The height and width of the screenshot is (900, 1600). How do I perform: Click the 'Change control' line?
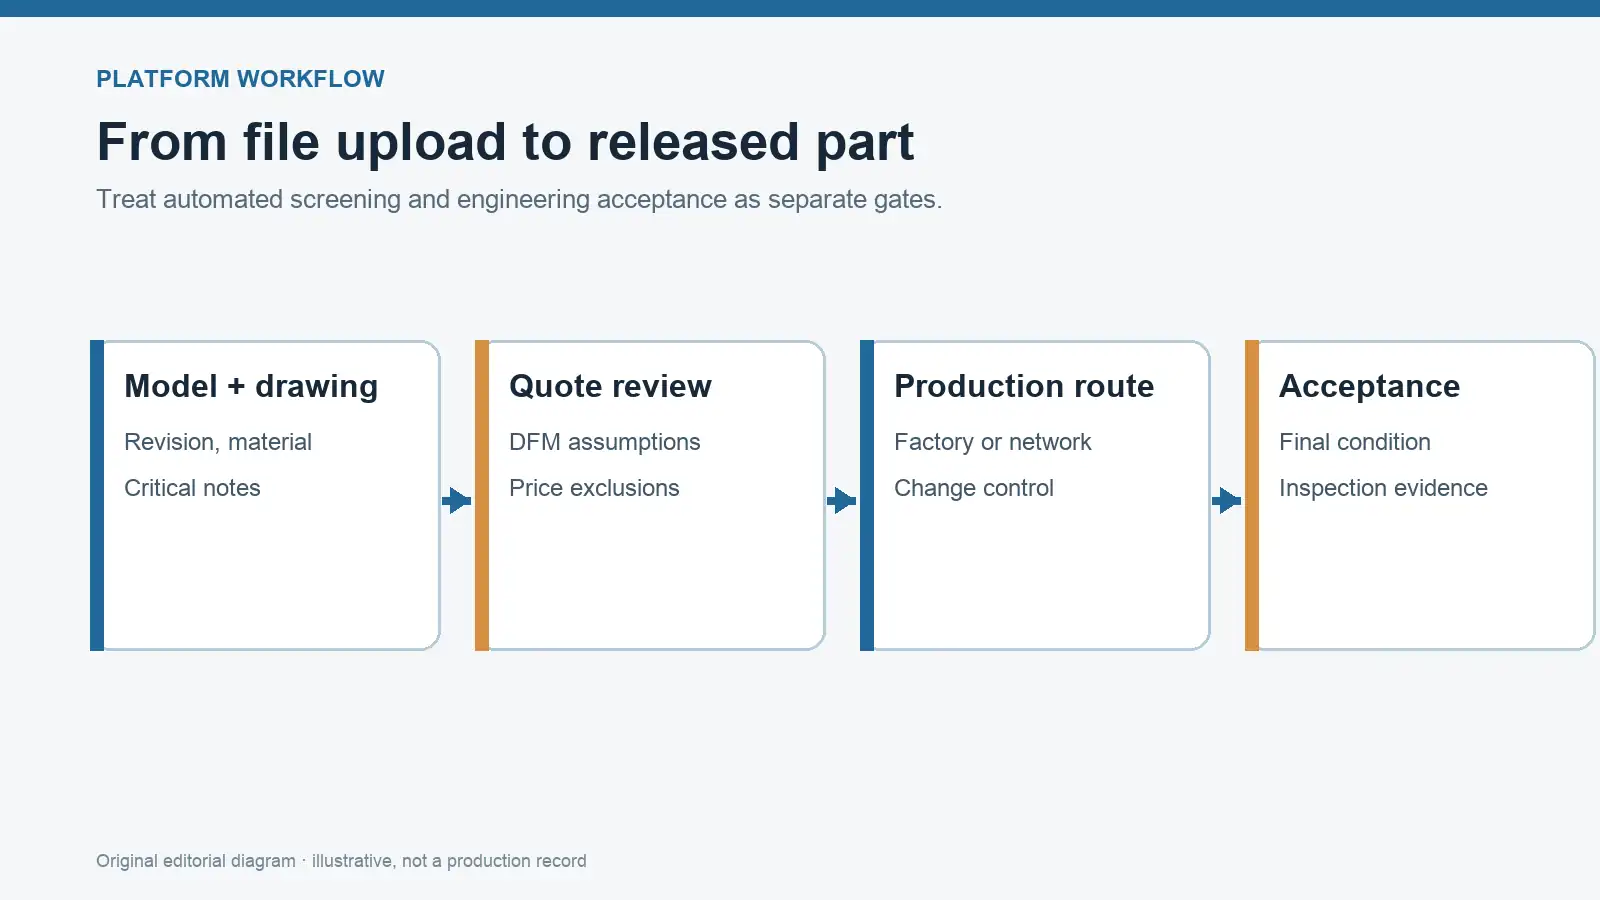point(974,488)
